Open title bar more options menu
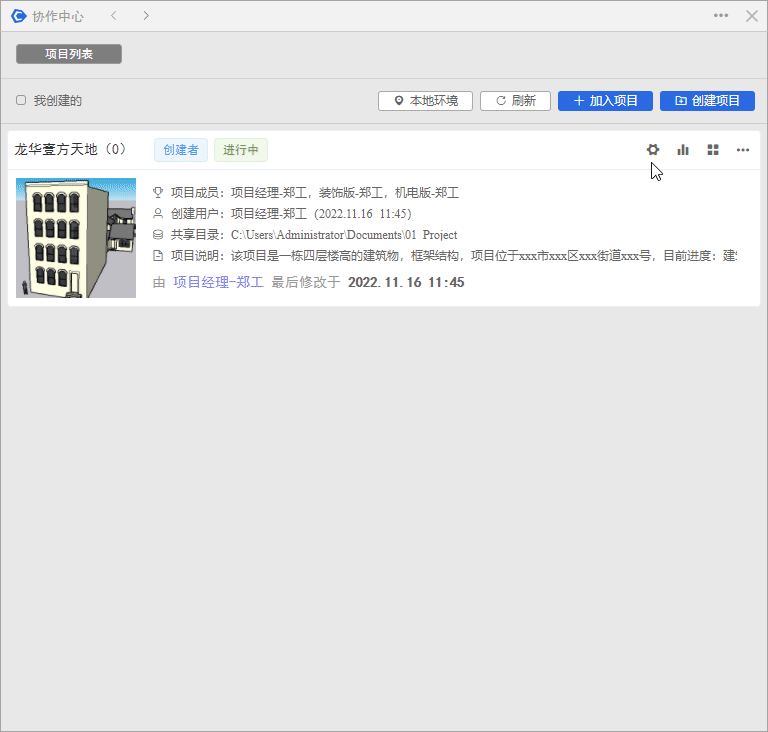Screen dimensions: 768x732 (721, 16)
